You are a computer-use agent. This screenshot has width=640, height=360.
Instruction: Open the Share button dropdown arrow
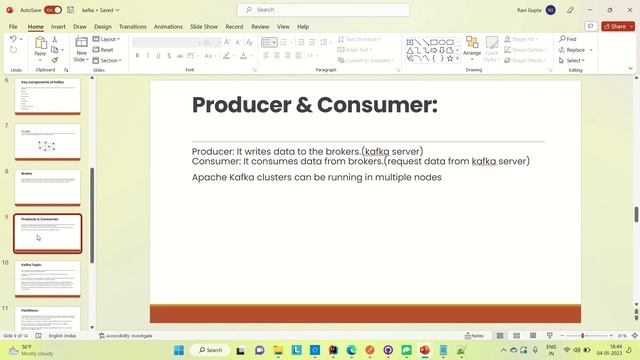pyautogui.click(x=632, y=26)
